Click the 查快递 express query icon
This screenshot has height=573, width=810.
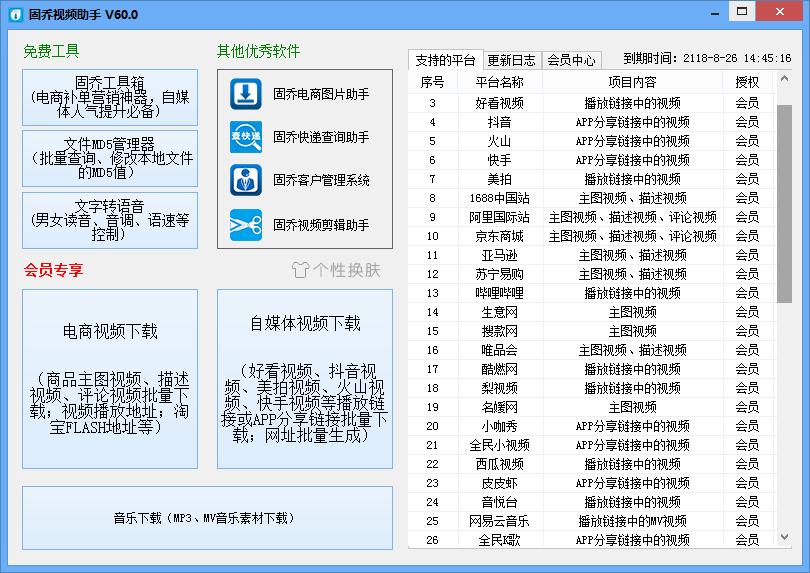[x=246, y=137]
